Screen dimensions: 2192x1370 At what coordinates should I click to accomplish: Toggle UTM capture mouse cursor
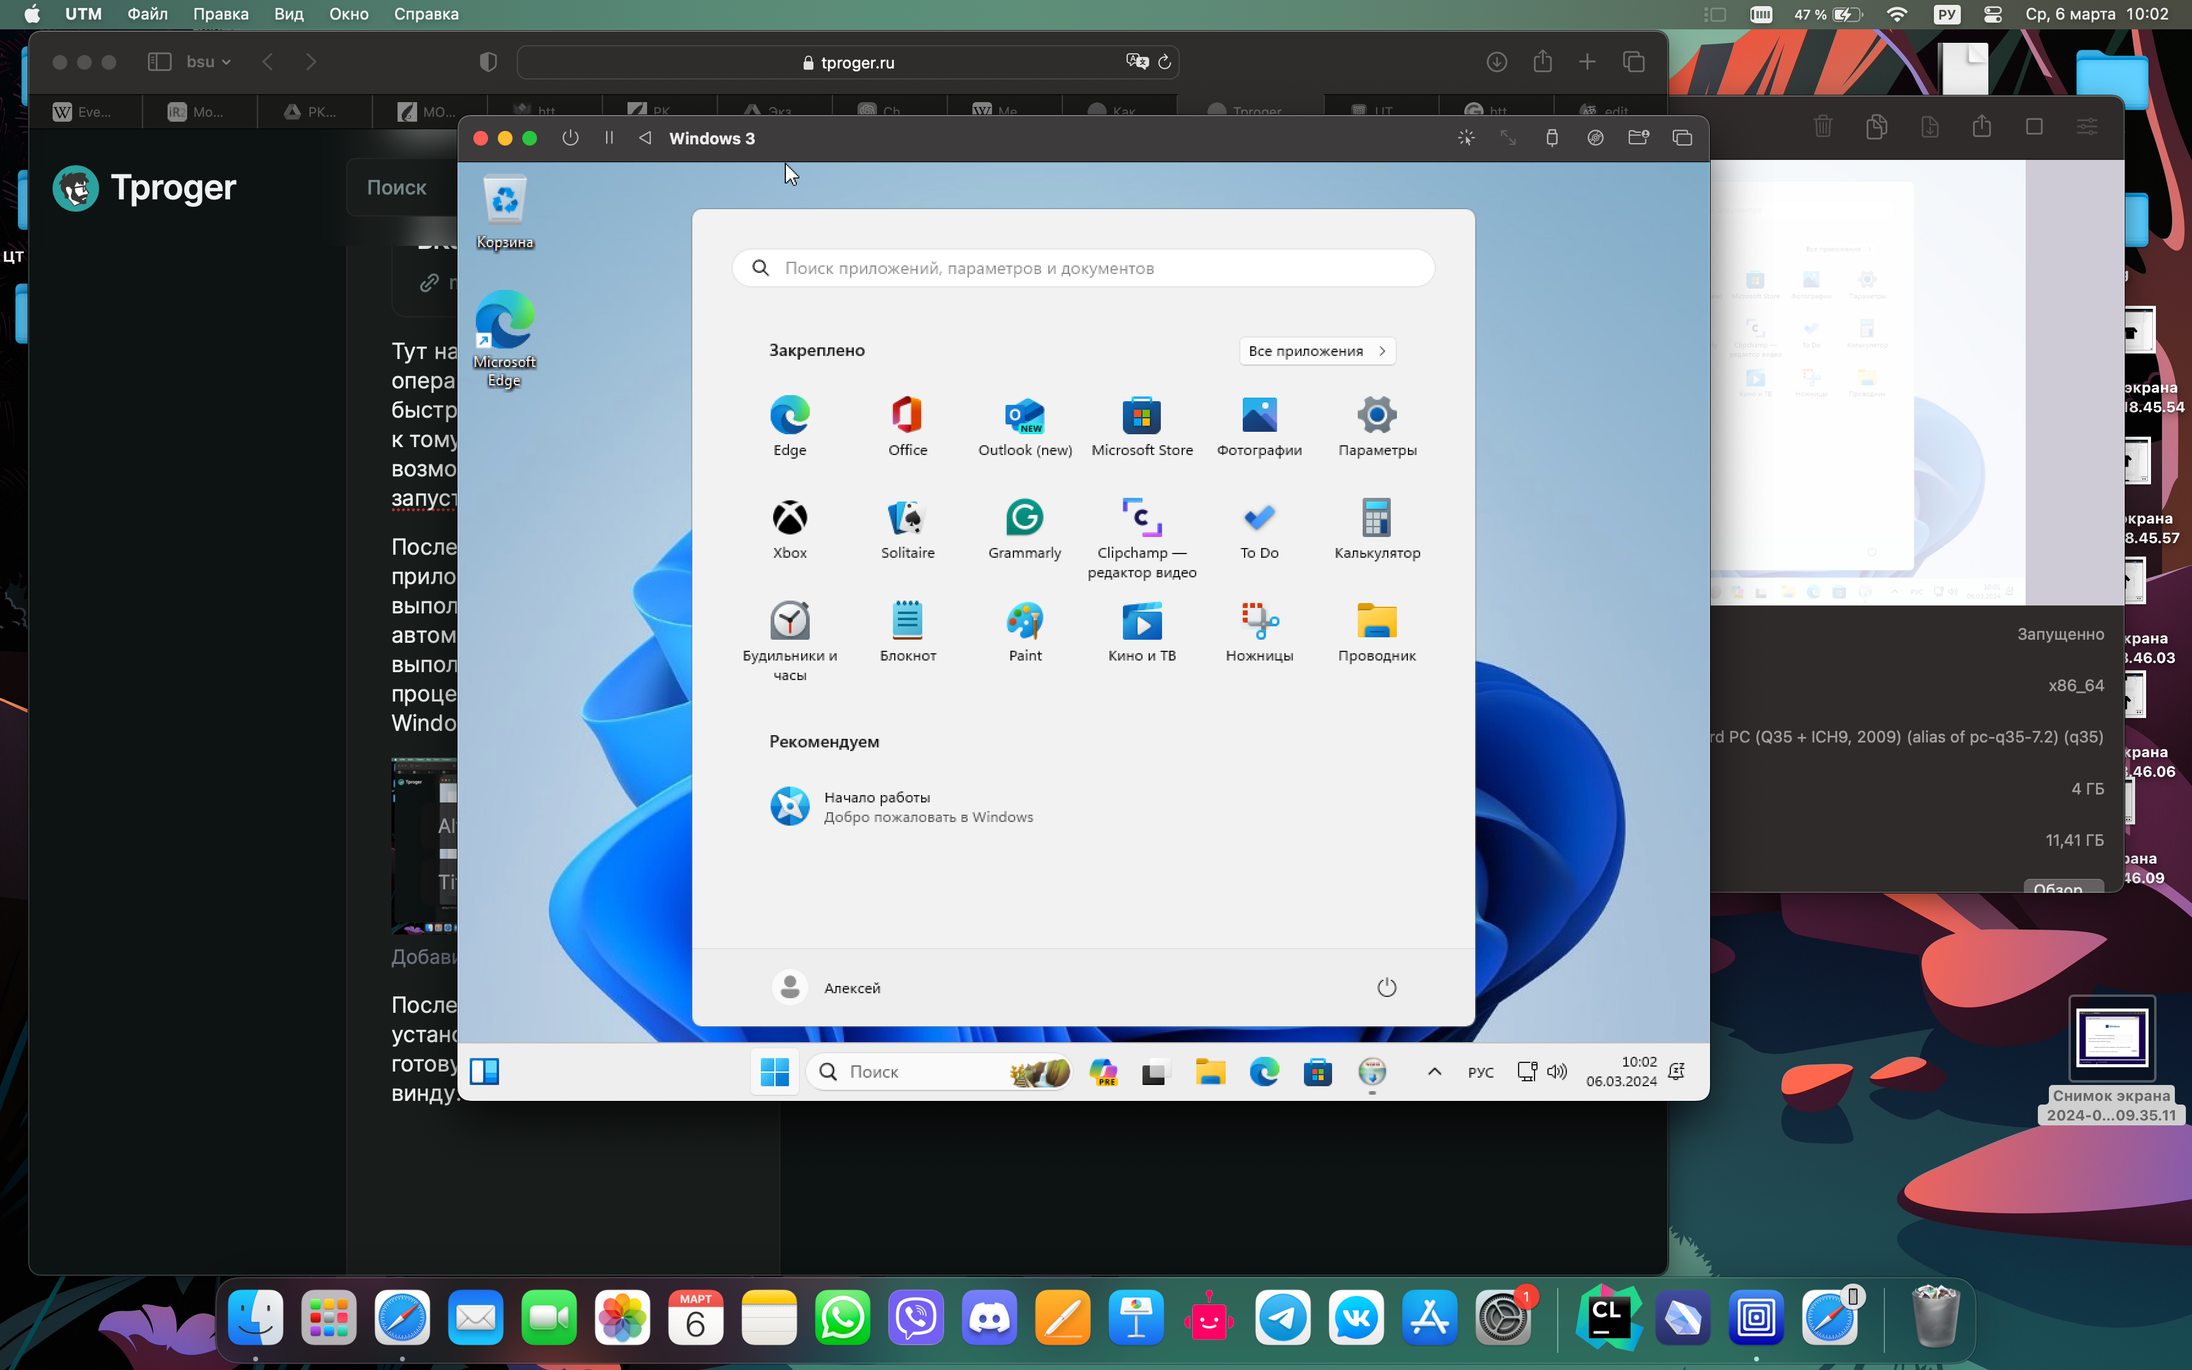(1465, 138)
